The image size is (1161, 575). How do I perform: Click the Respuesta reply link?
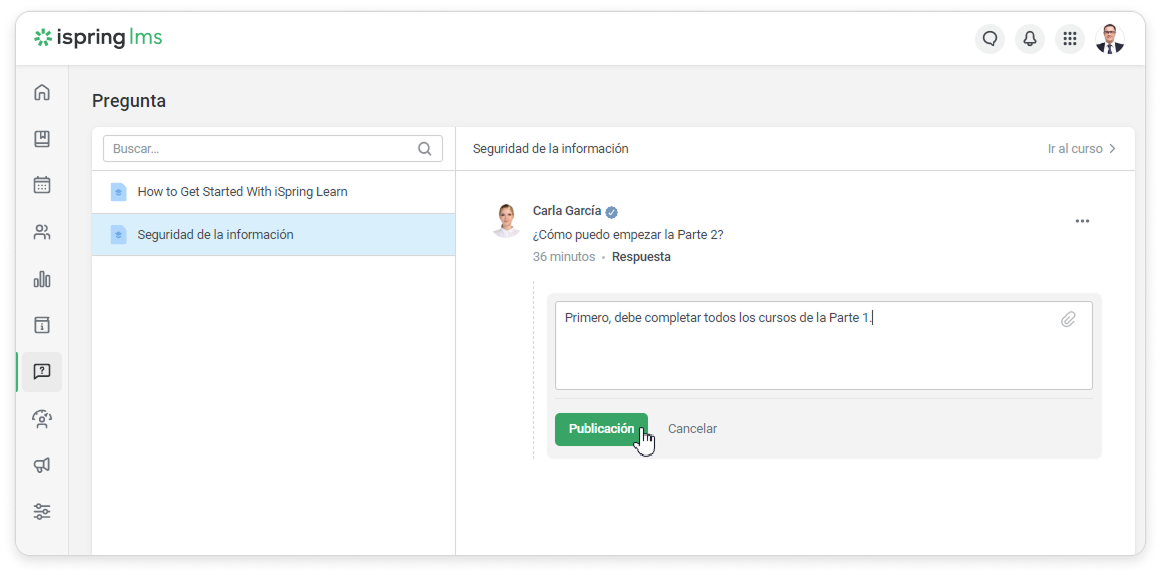(x=641, y=257)
